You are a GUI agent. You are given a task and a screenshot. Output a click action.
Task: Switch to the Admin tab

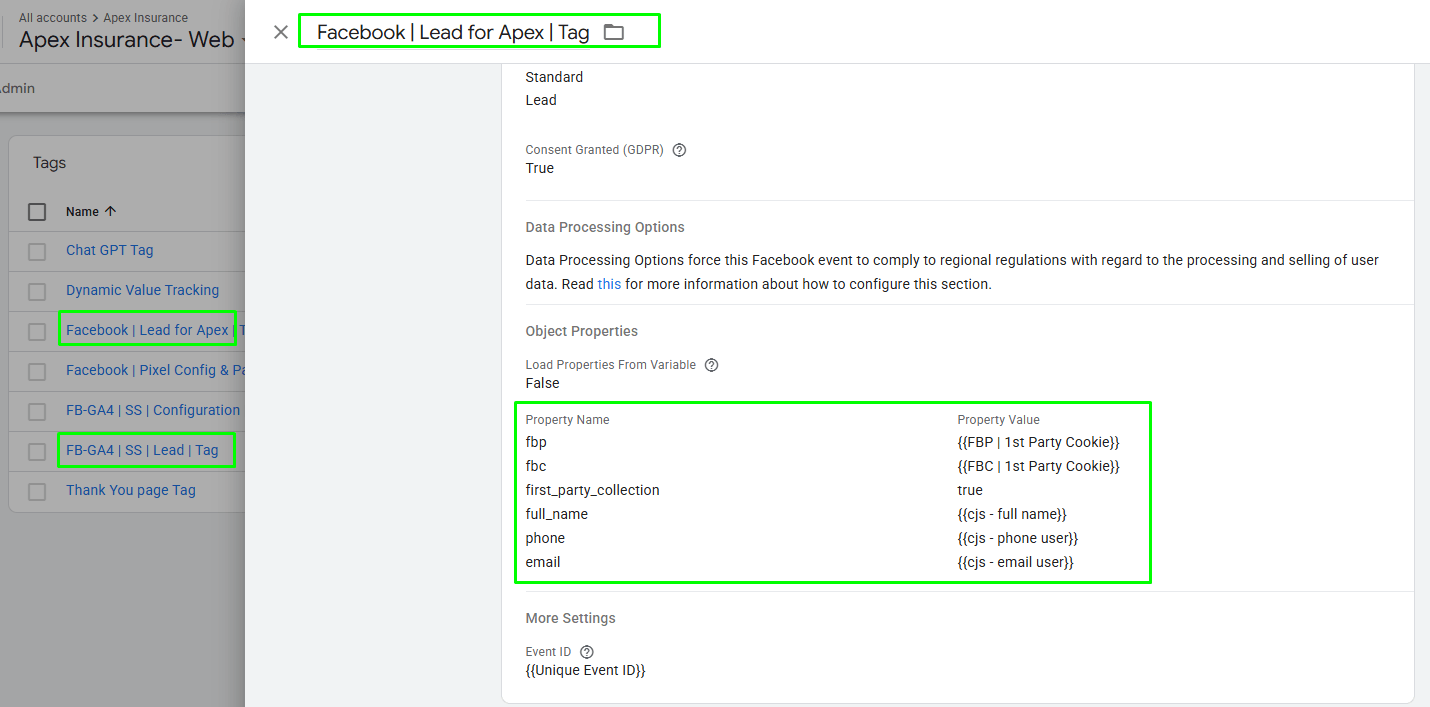[17, 88]
